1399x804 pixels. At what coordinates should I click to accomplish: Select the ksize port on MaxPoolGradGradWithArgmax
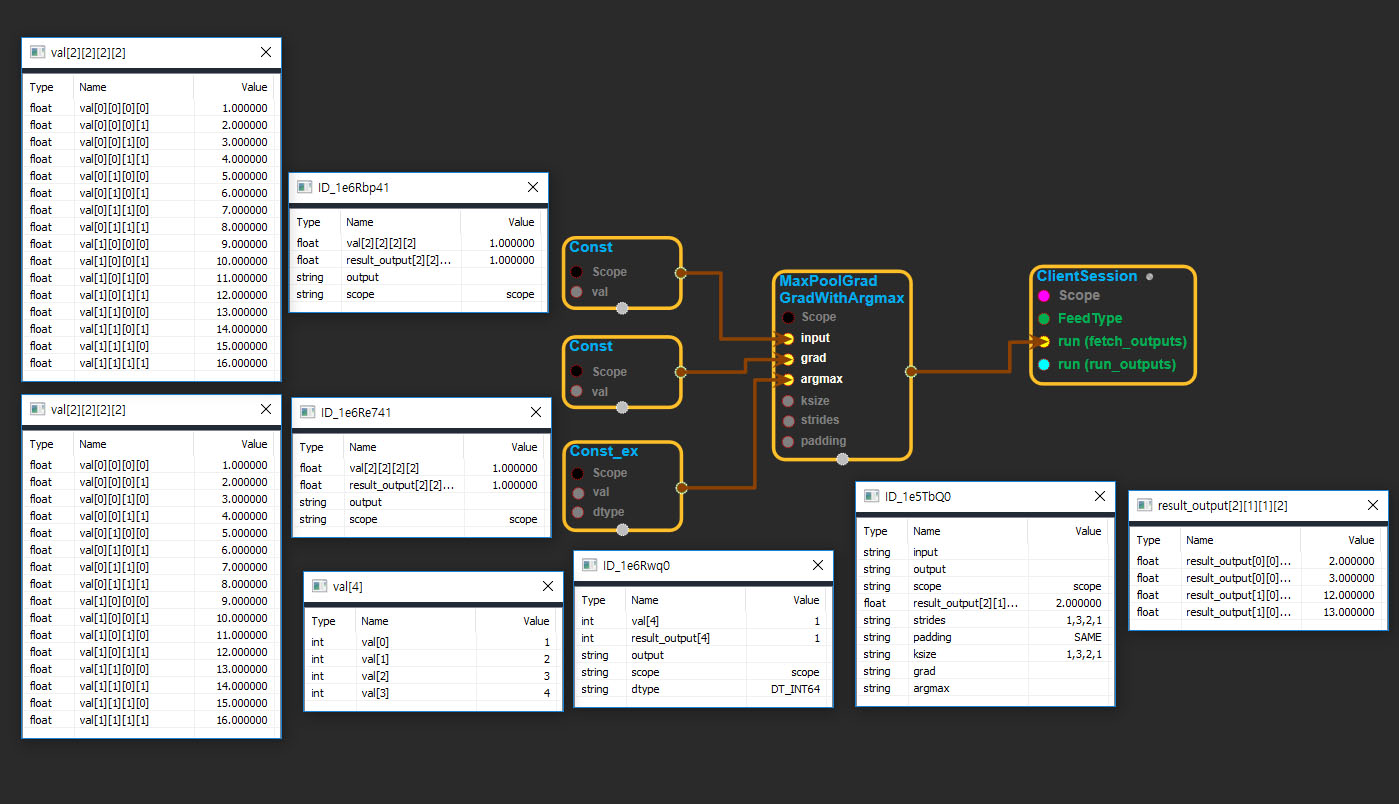coord(788,401)
